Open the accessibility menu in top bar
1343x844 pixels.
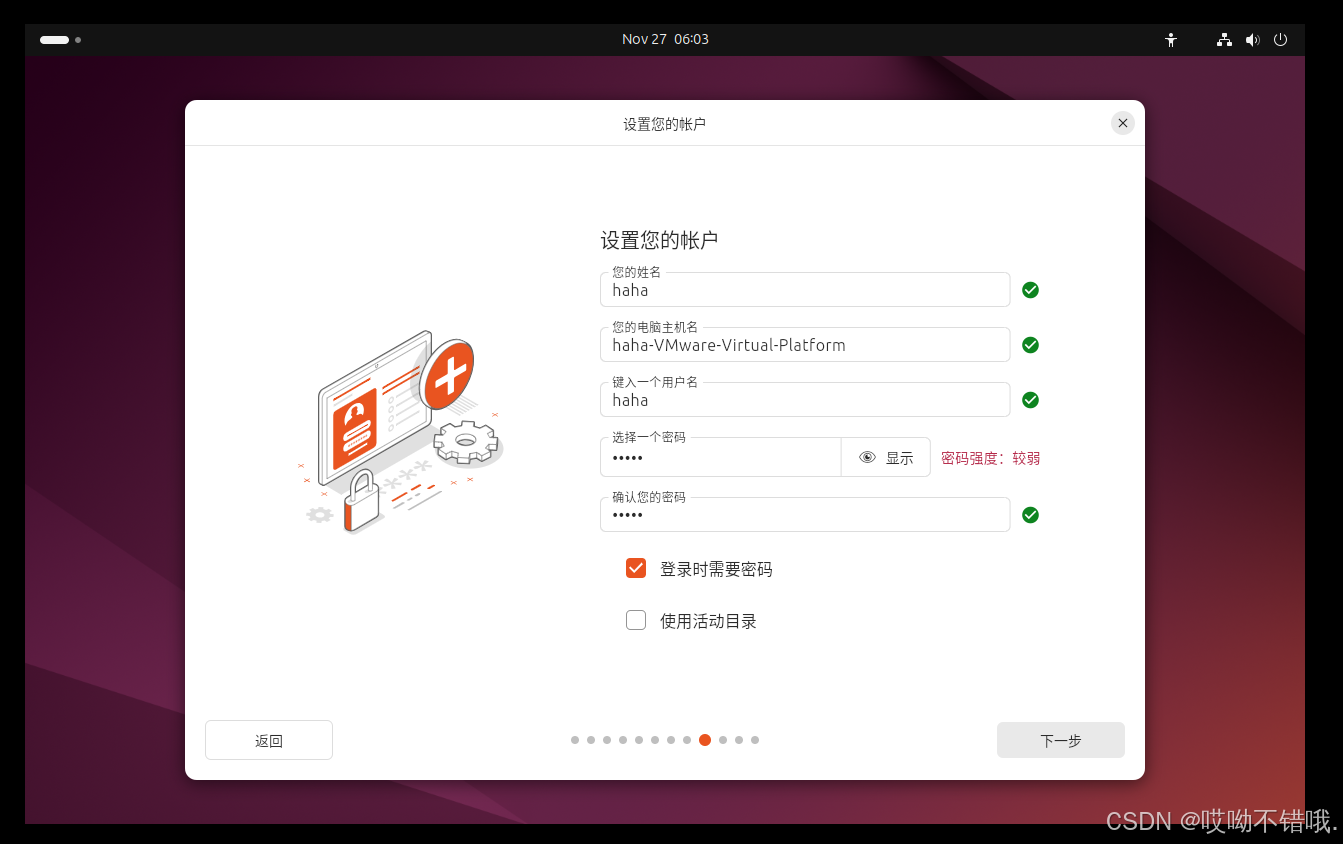tap(1171, 40)
